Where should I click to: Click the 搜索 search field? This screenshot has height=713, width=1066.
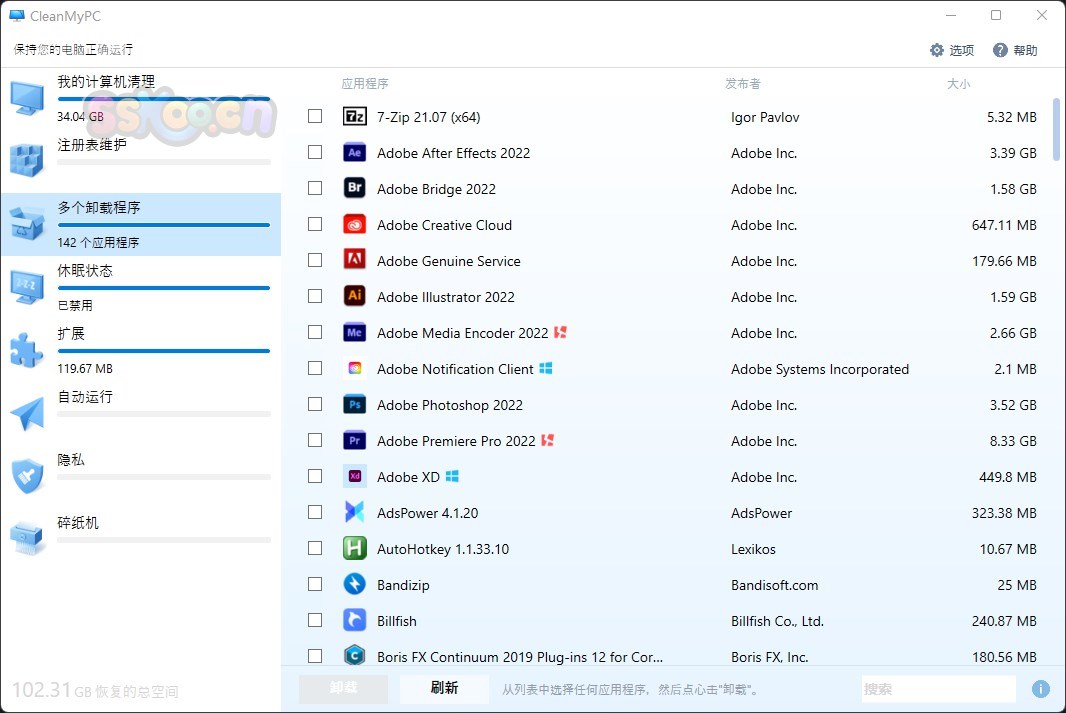(x=939, y=689)
